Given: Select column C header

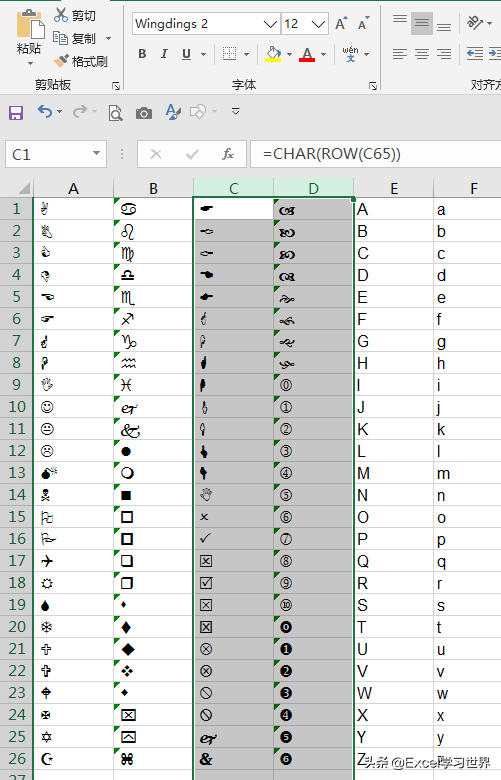Looking at the screenshot, I should click(233, 189).
